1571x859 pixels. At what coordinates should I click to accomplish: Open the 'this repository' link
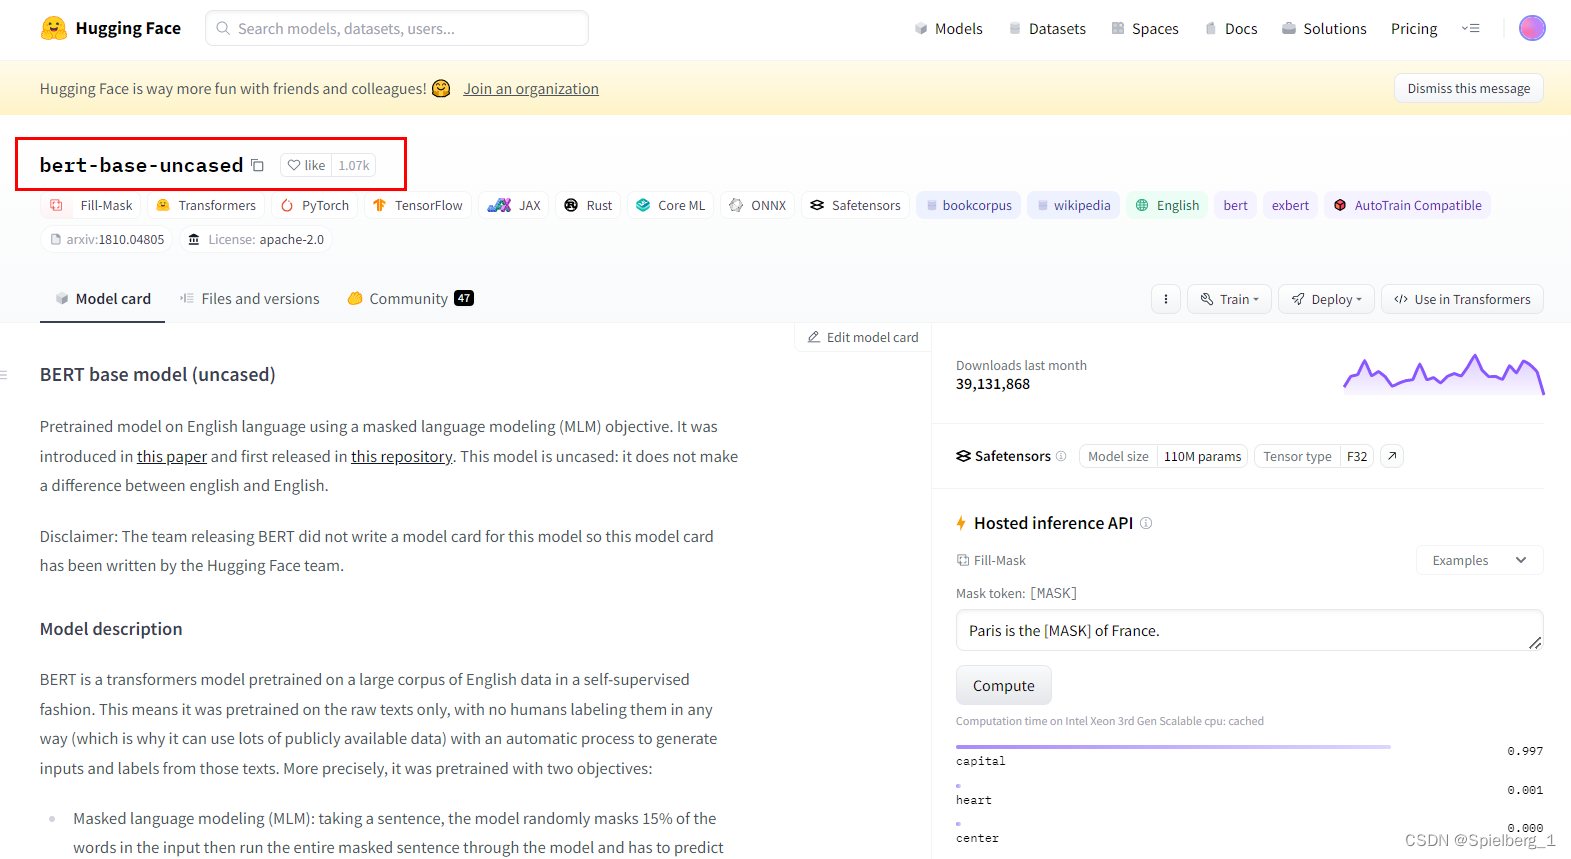(x=402, y=456)
